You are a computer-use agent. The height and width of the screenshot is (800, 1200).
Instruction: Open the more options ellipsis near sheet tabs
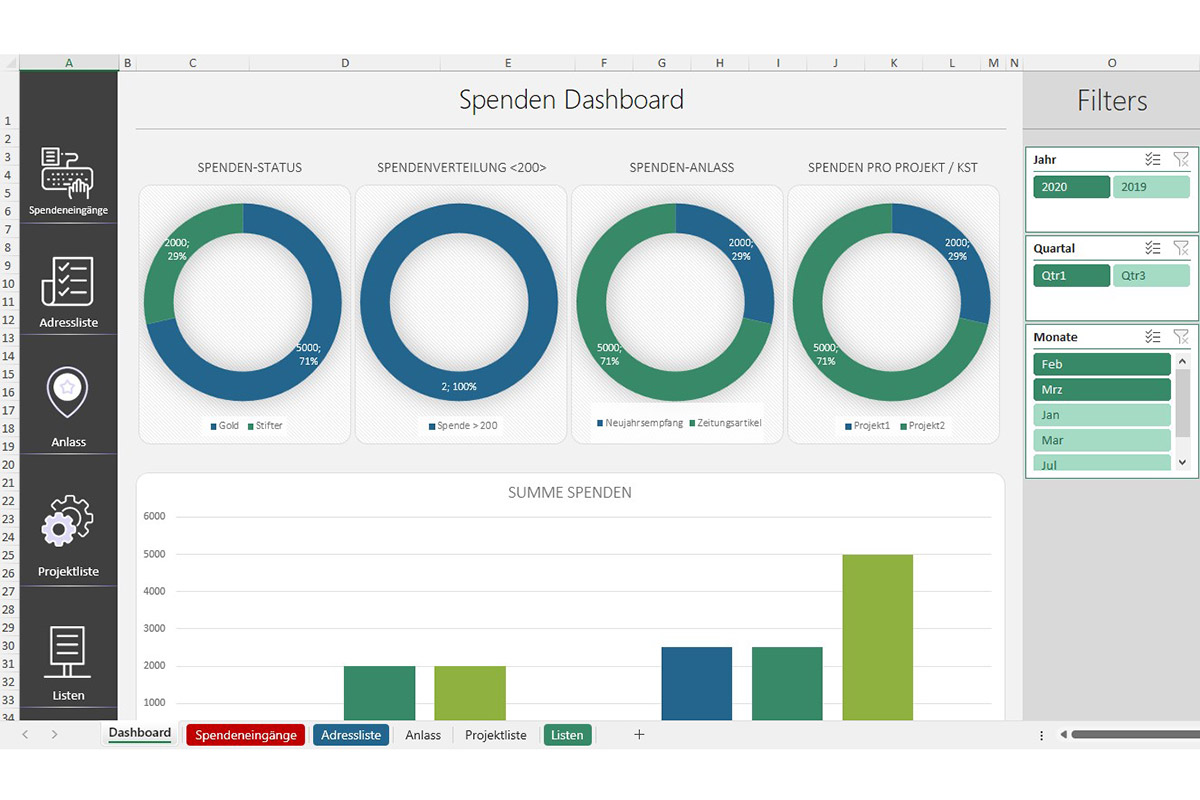click(1040, 734)
